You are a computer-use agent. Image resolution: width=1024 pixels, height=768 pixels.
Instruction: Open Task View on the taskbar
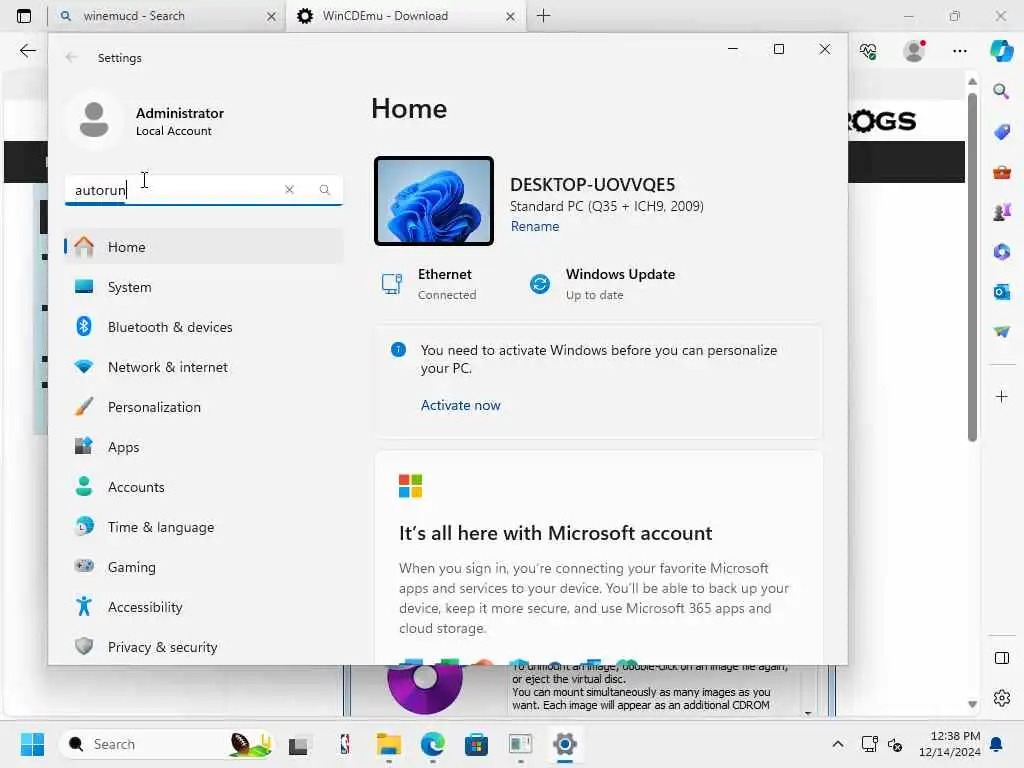tap(299, 744)
